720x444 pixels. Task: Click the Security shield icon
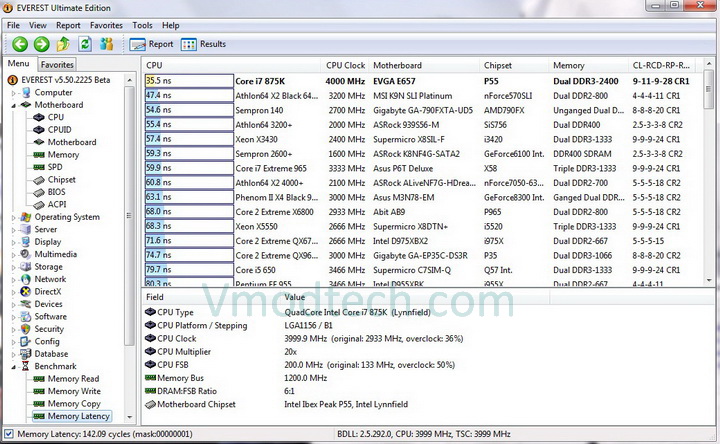coord(26,329)
